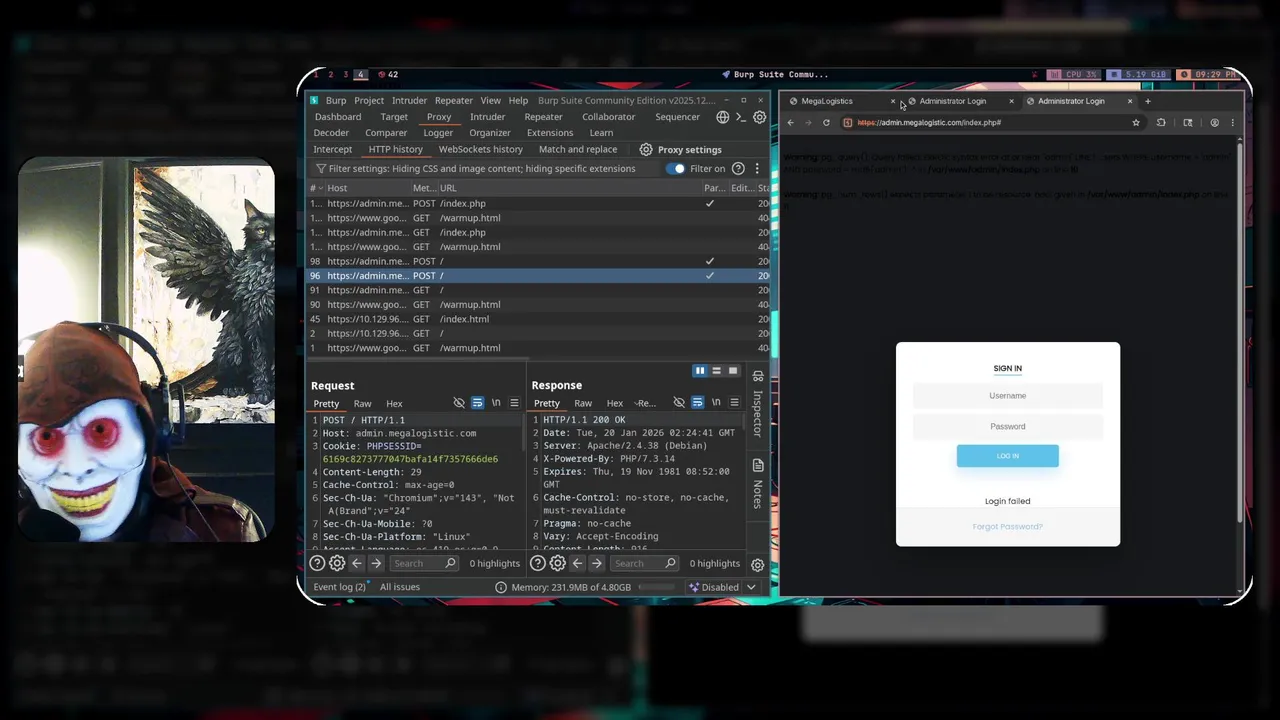Go to previous match in Request search

pos(356,564)
